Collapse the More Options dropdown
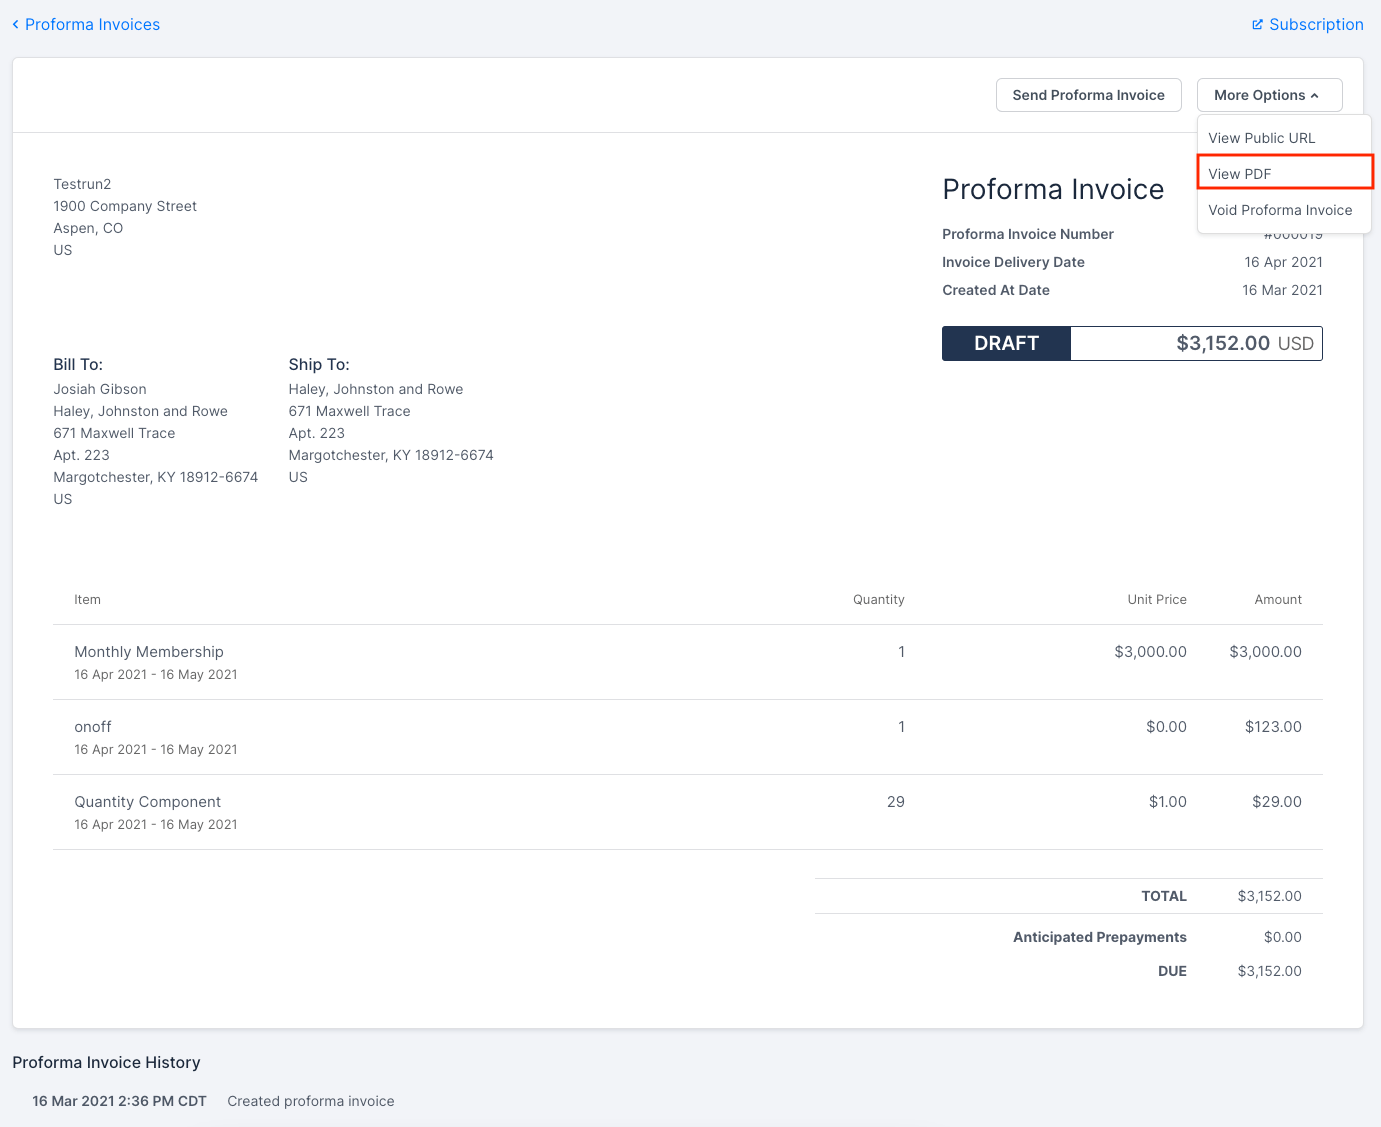Viewport: 1381px width, 1127px height. pos(1268,95)
